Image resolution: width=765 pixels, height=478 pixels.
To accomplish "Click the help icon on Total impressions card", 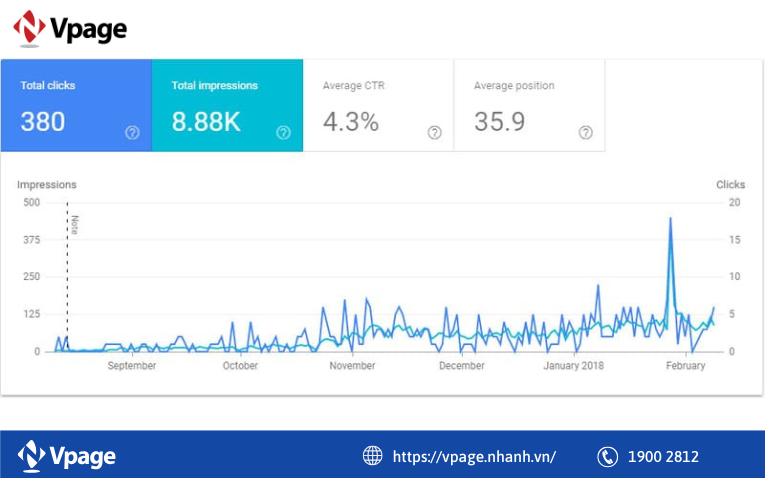I will coord(283,133).
